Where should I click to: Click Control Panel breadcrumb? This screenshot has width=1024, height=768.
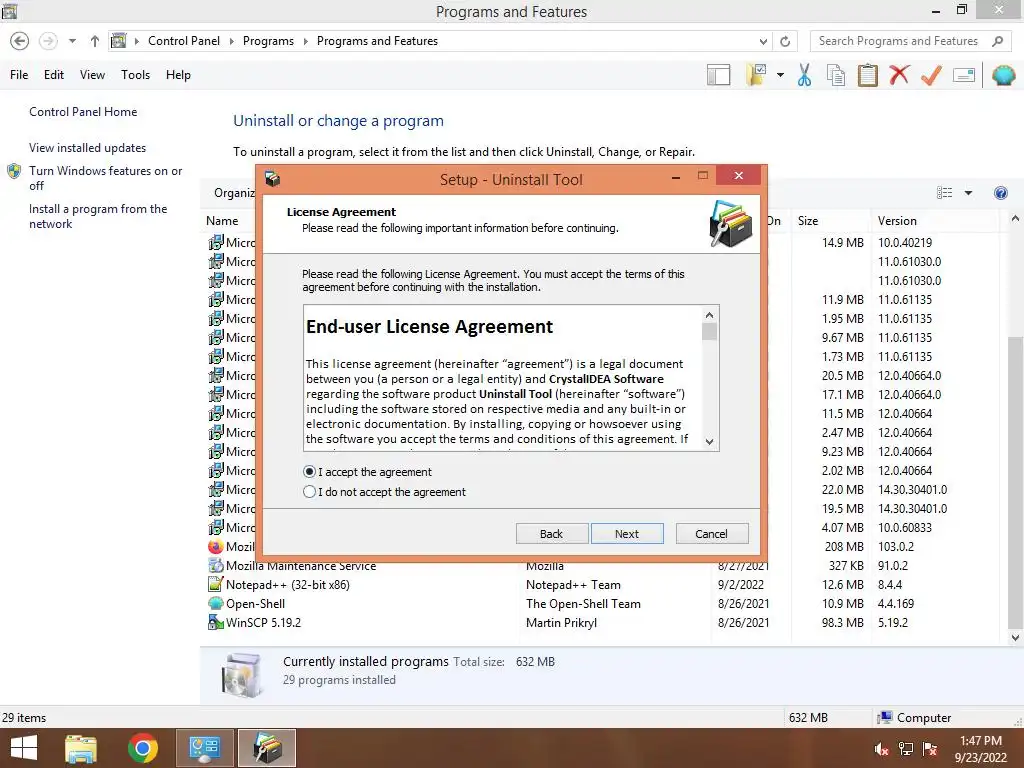tap(184, 41)
